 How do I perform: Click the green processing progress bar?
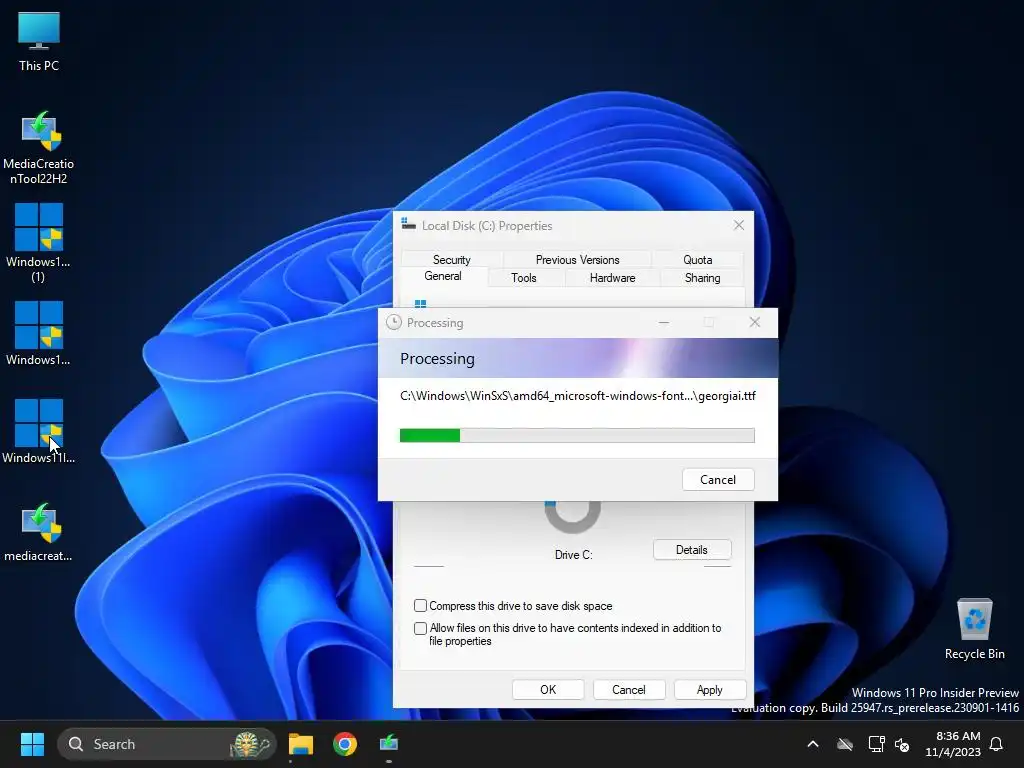tap(577, 435)
